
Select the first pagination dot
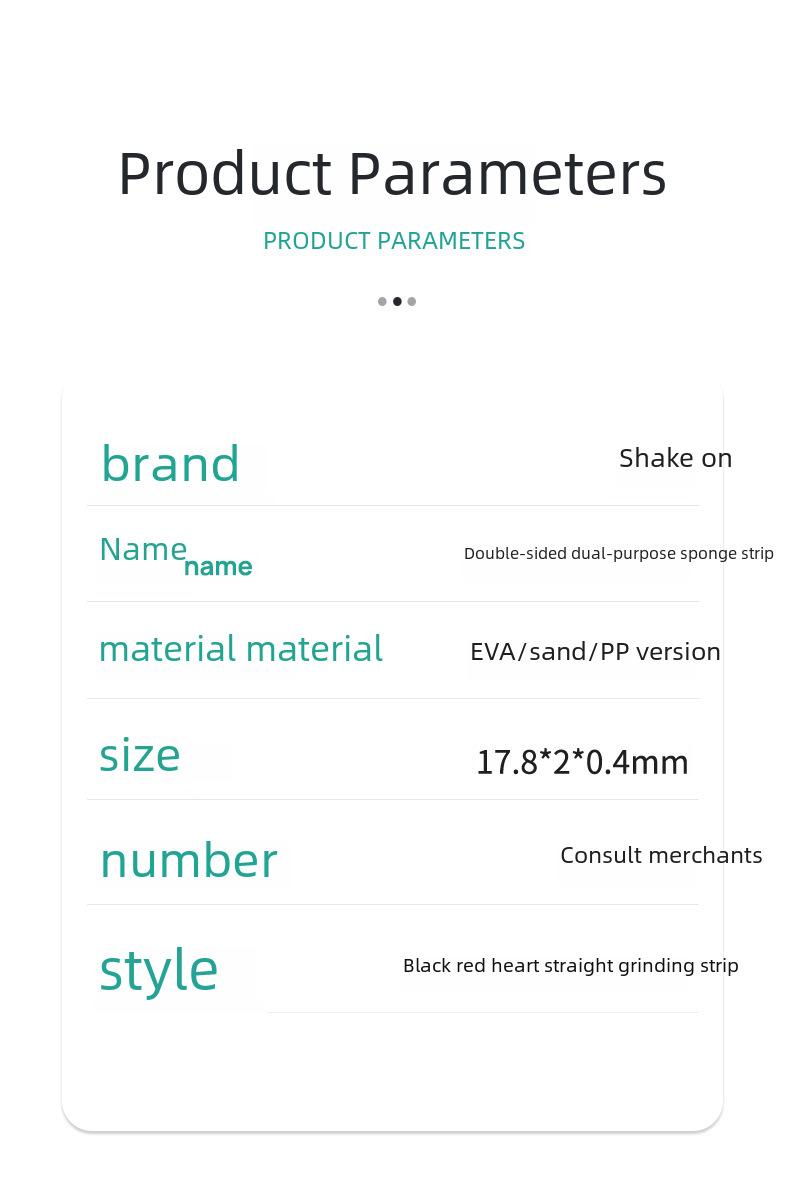tap(382, 301)
